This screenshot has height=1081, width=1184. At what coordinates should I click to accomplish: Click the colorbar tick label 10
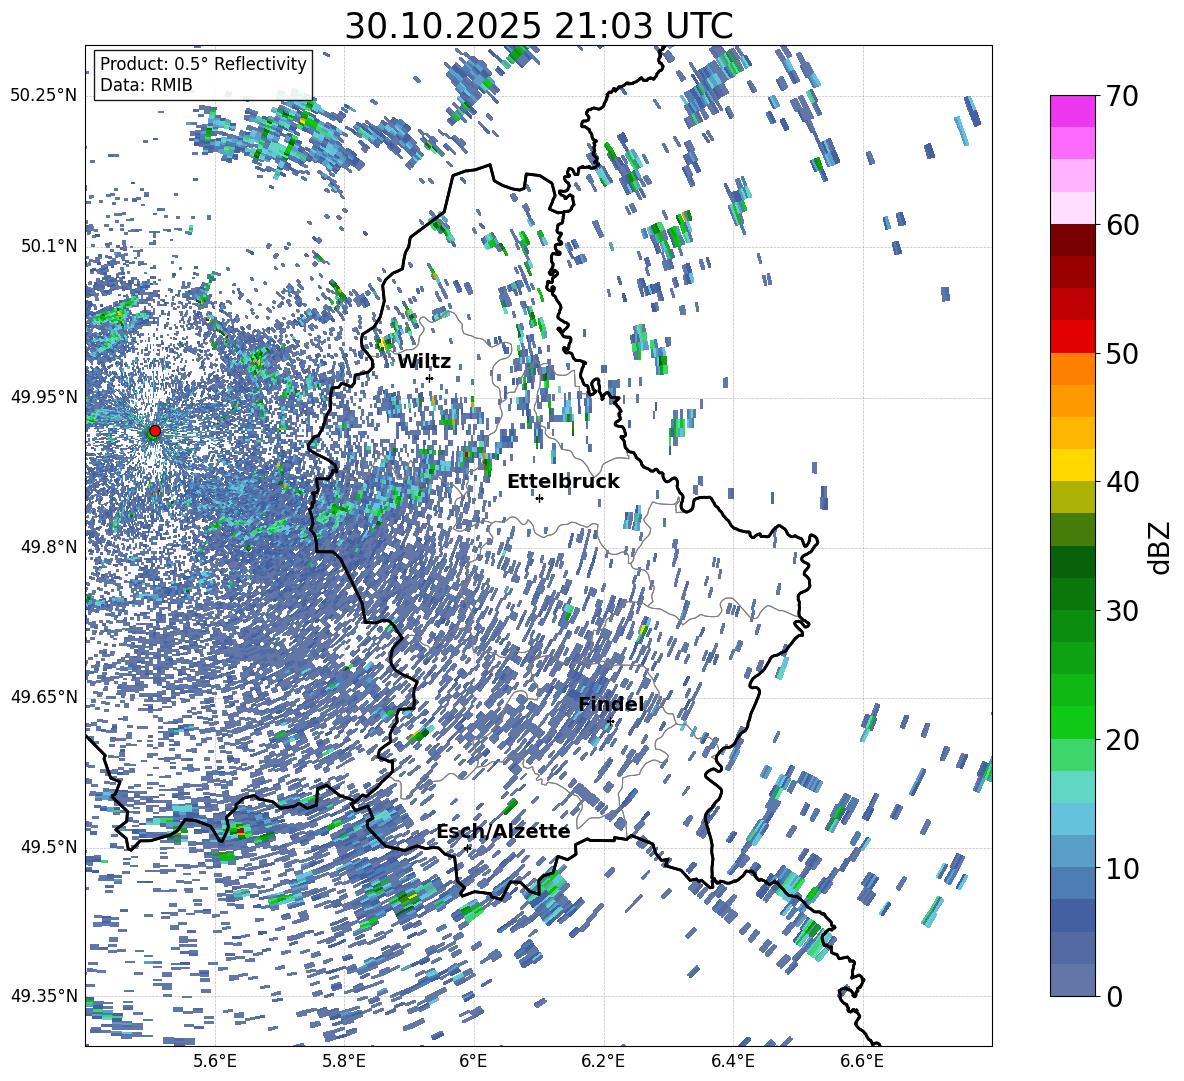click(x=1122, y=868)
